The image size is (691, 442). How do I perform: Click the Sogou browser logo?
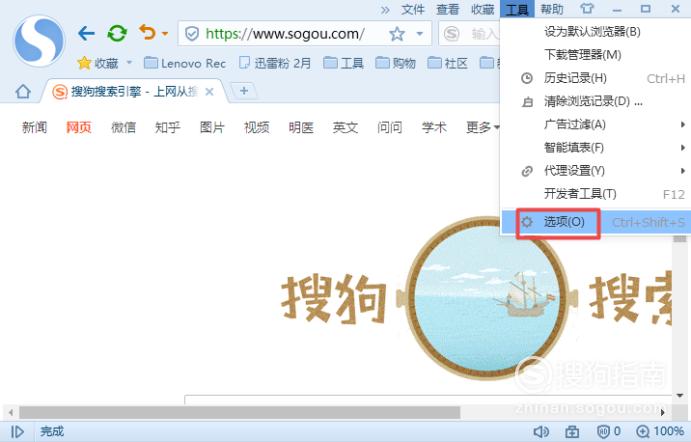pyautogui.click(x=40, y=41)
